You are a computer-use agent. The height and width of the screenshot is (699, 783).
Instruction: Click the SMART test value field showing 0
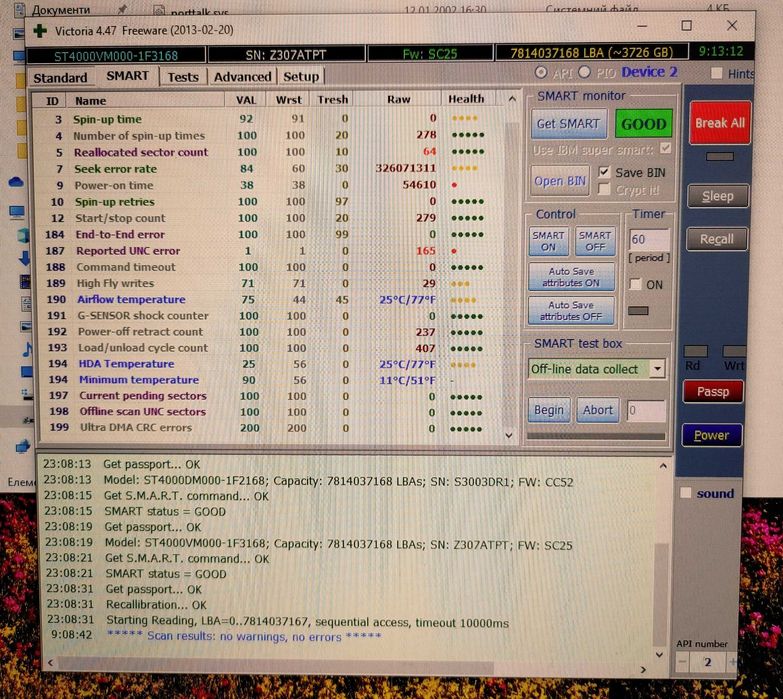point(646,411)
